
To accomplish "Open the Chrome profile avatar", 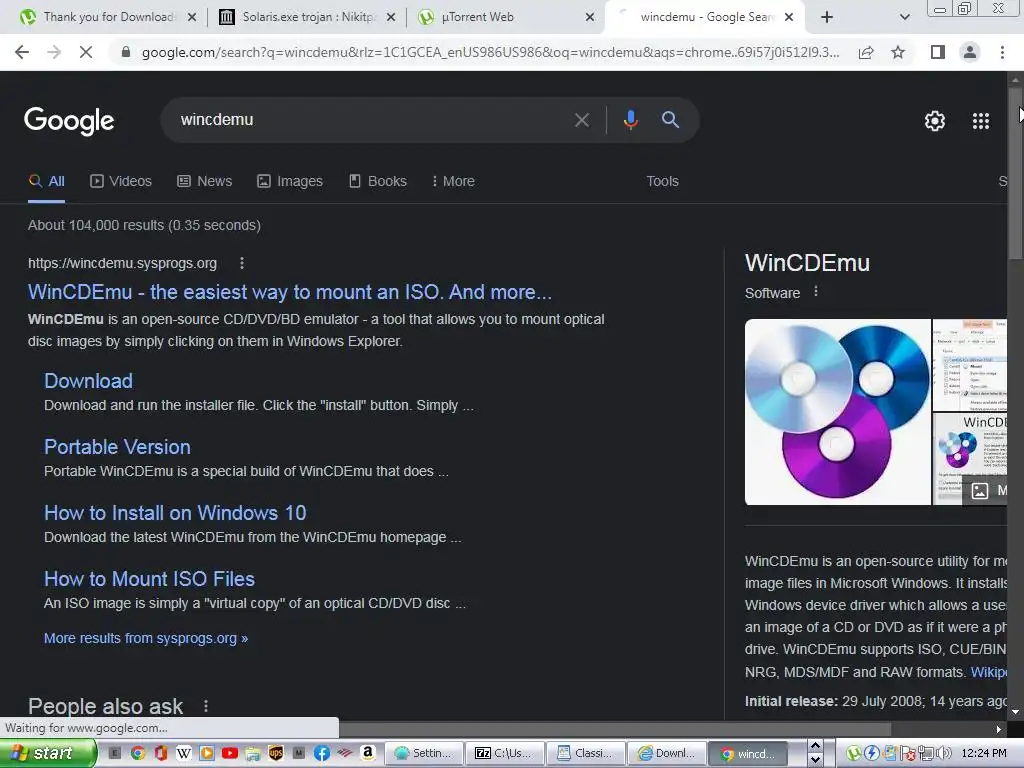I will (970, 52).
